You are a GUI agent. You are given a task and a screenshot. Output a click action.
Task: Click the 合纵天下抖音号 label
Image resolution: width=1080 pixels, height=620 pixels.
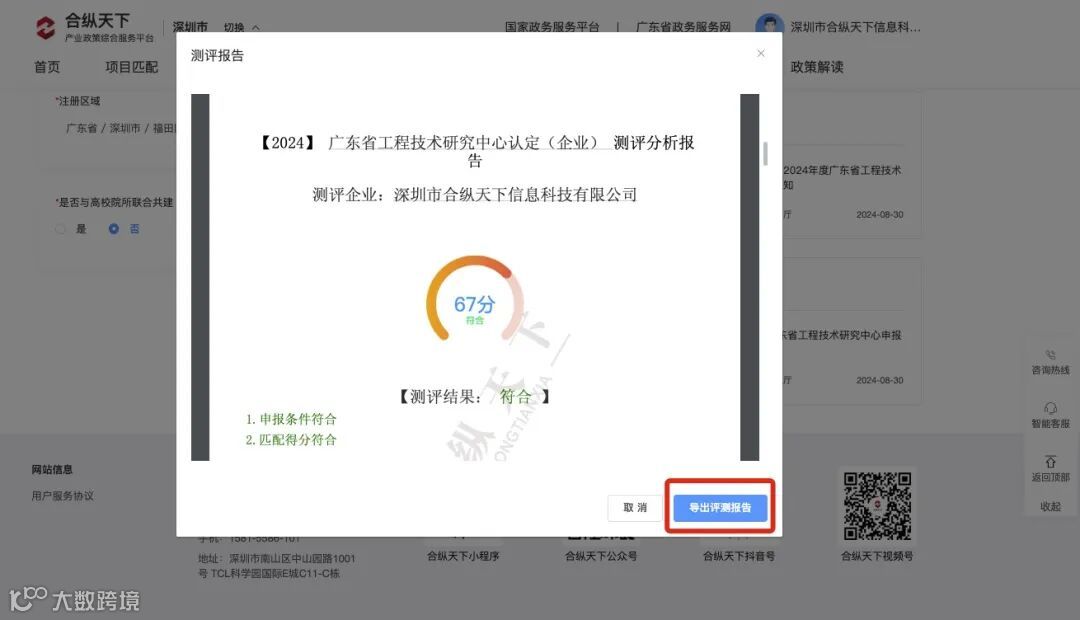[x=738, y=556]
